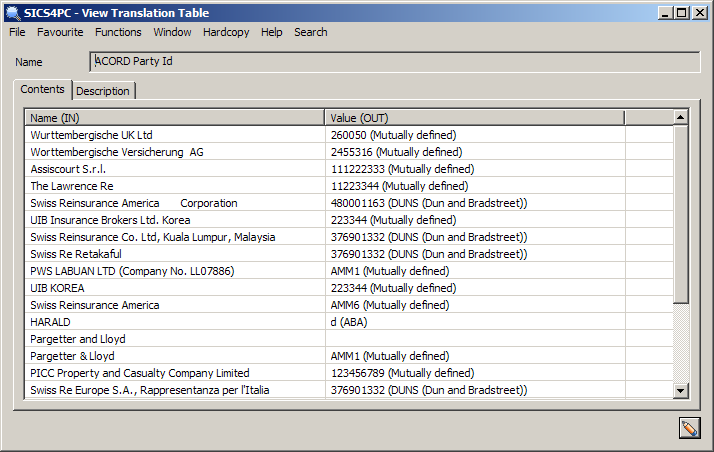Open the Window menu
Viewport: 714px width, 452px height.
(172, 32)
